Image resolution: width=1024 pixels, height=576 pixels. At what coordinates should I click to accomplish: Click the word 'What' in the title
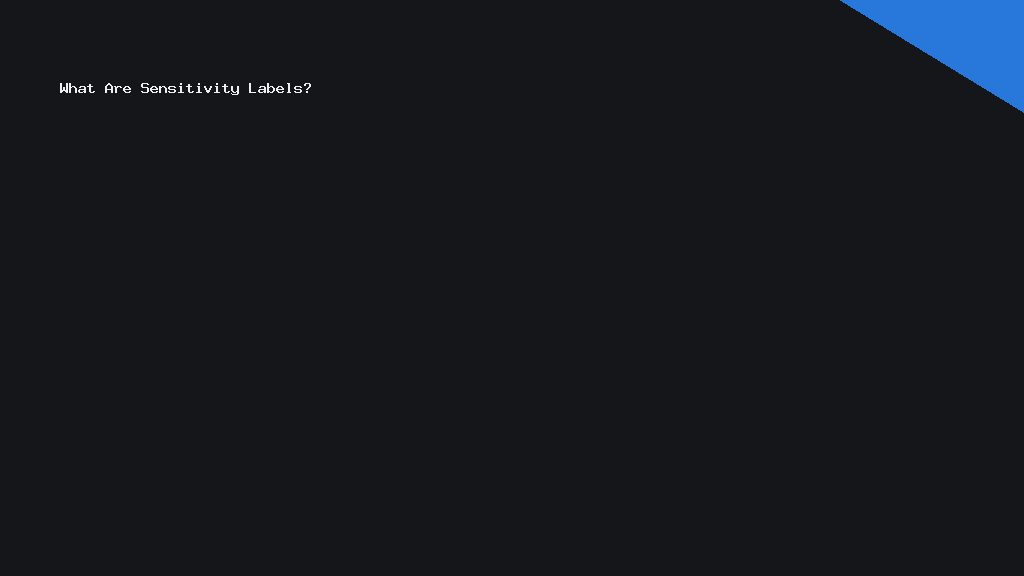(x=77, y=88)
